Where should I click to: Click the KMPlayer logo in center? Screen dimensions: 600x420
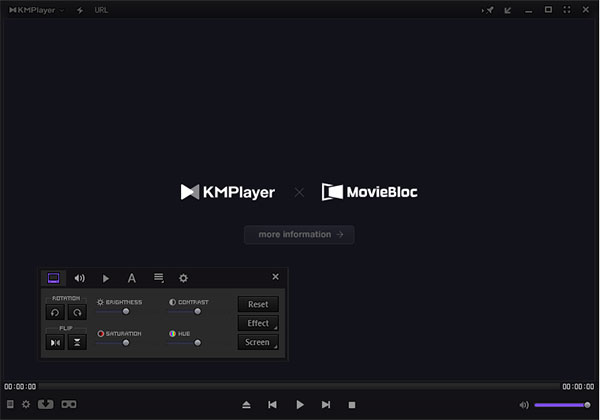pyautogui.click(x=228, y=192)
